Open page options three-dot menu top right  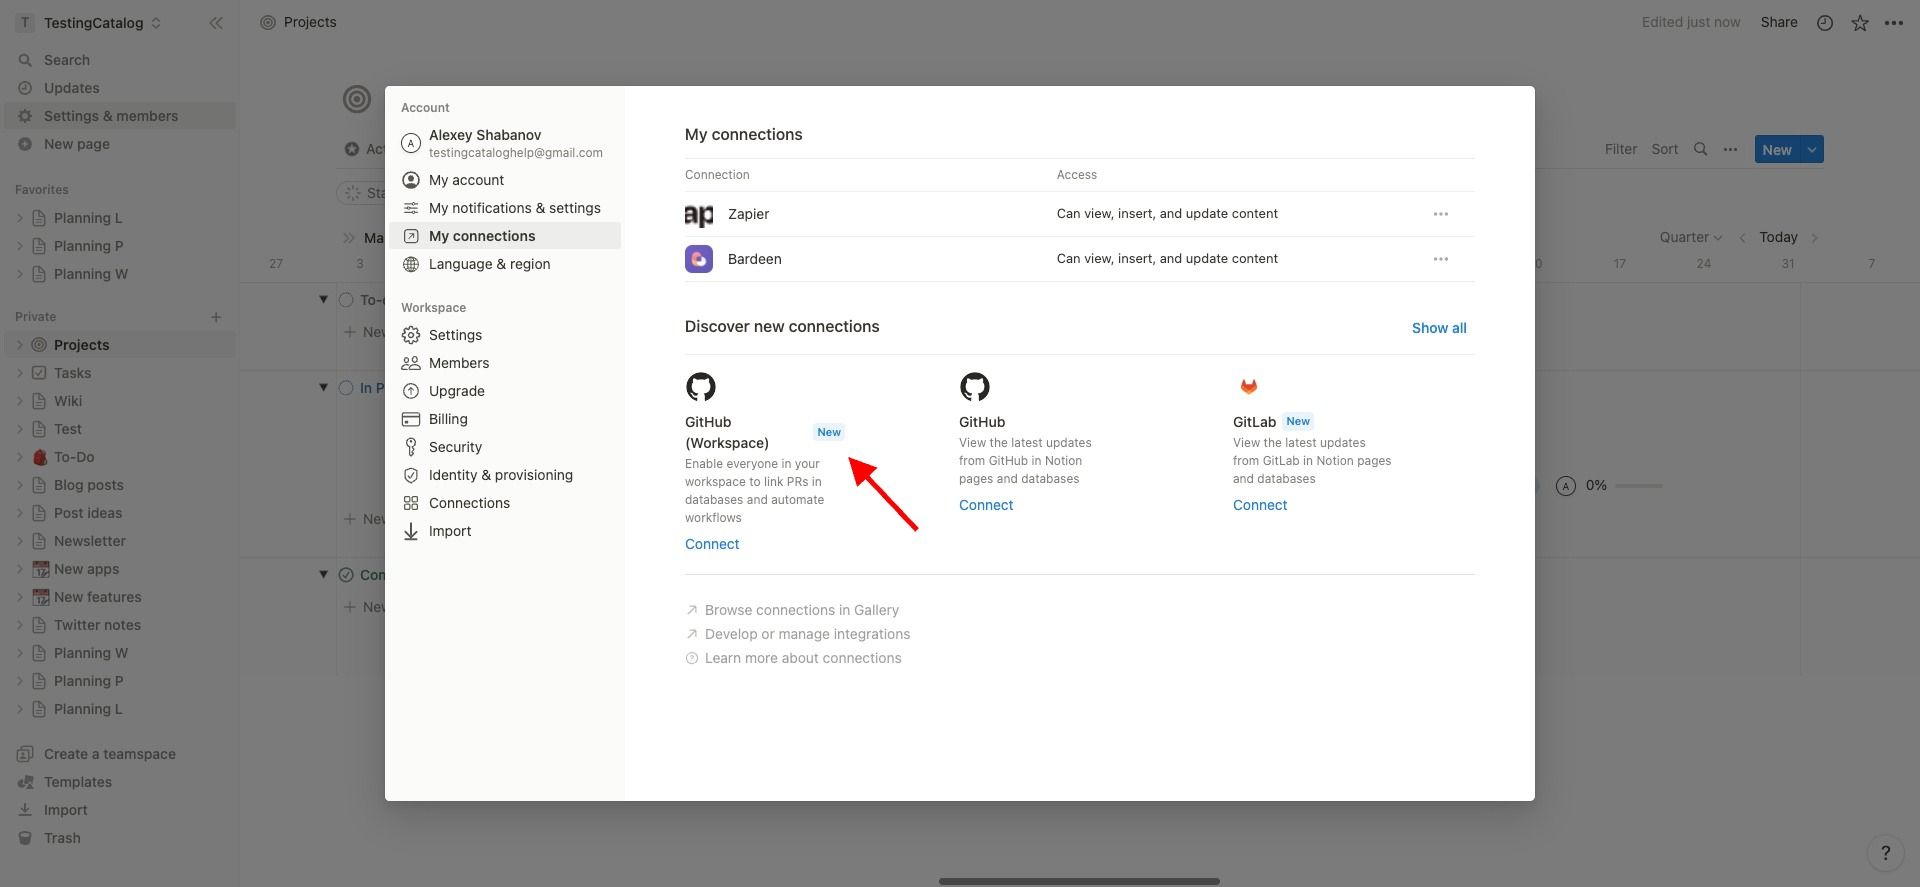pos(1894,23)
